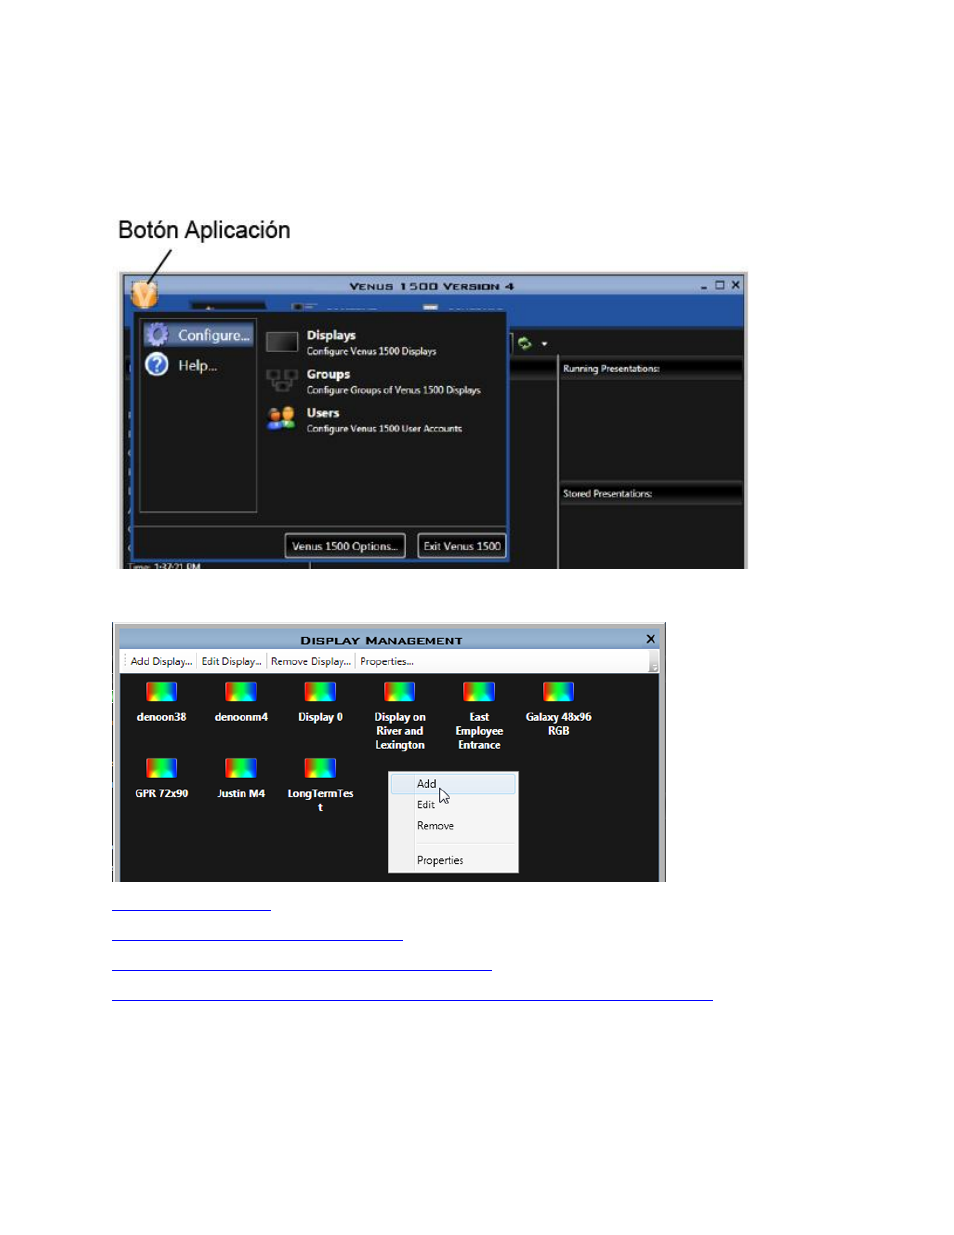Screen dimensions: 954x1235
Task: Click the Galaxy 48x96 RGB label
Action: pyautogui.click(x=558, y=724)
